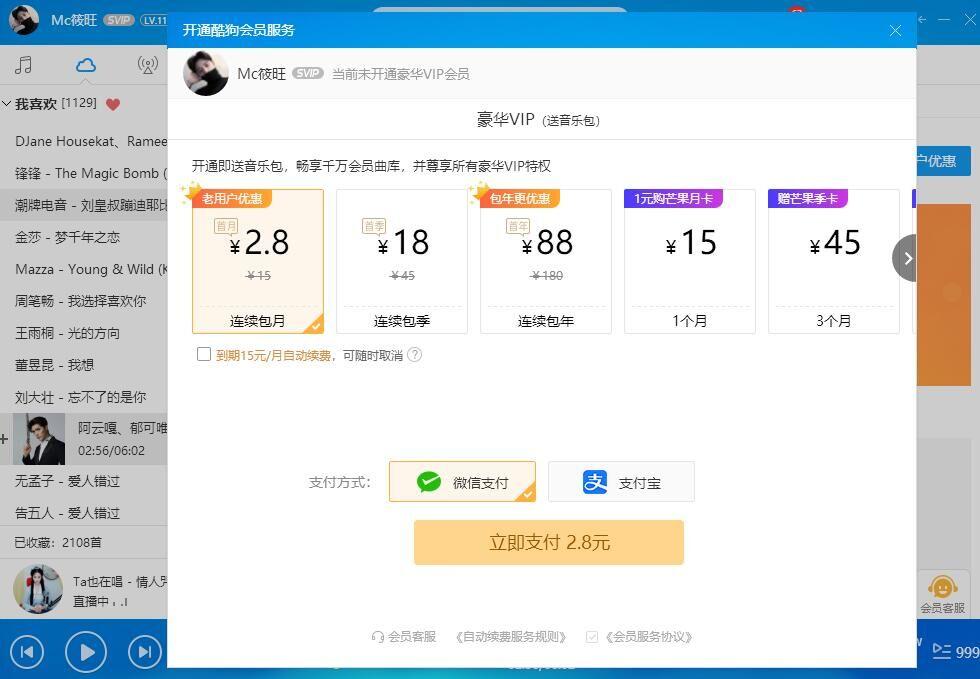Open the radio broadcast tab icon
Screen dimensions: 980x679
pyautogui.click(x=147, y=65)
